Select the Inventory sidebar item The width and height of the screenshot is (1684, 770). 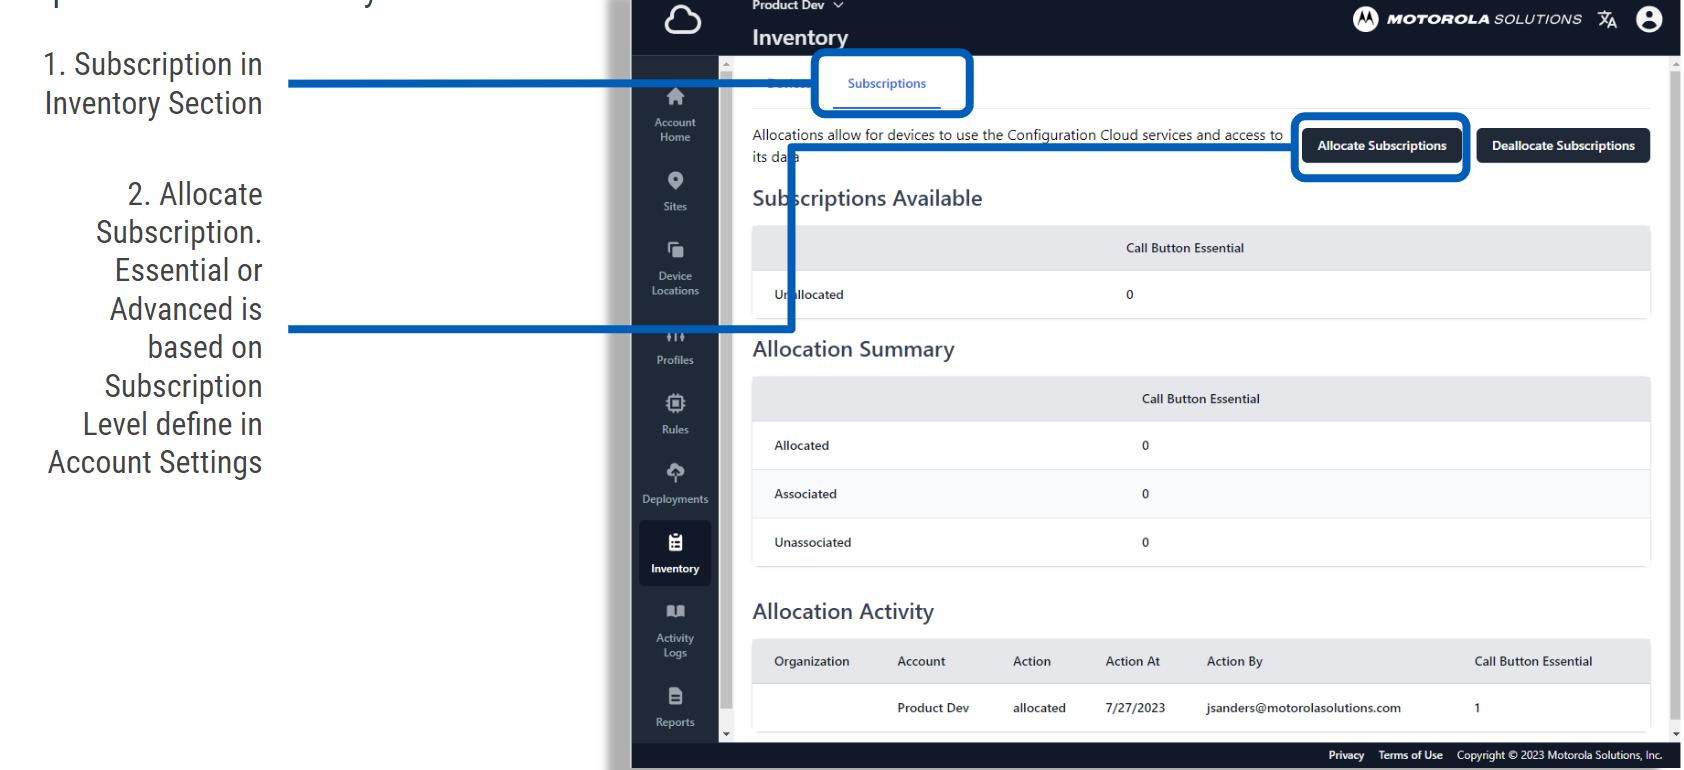click(x=675, y=553)
